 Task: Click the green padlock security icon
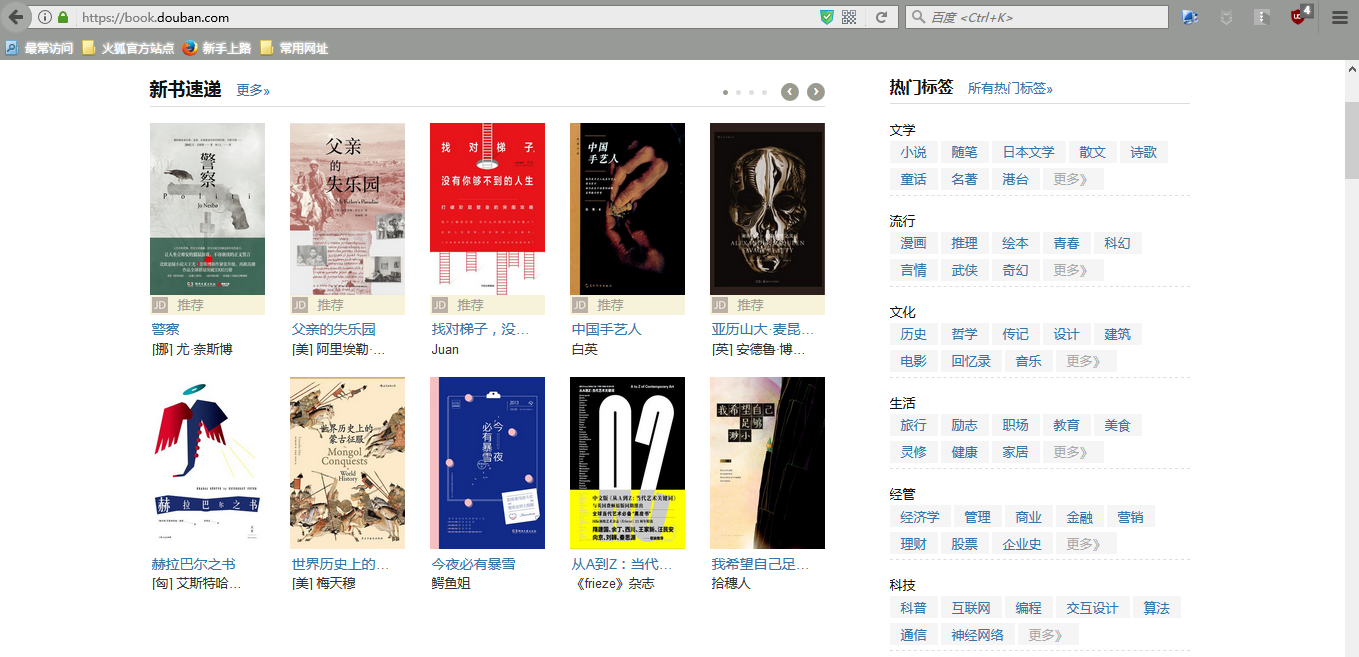(x=64, y=17)
